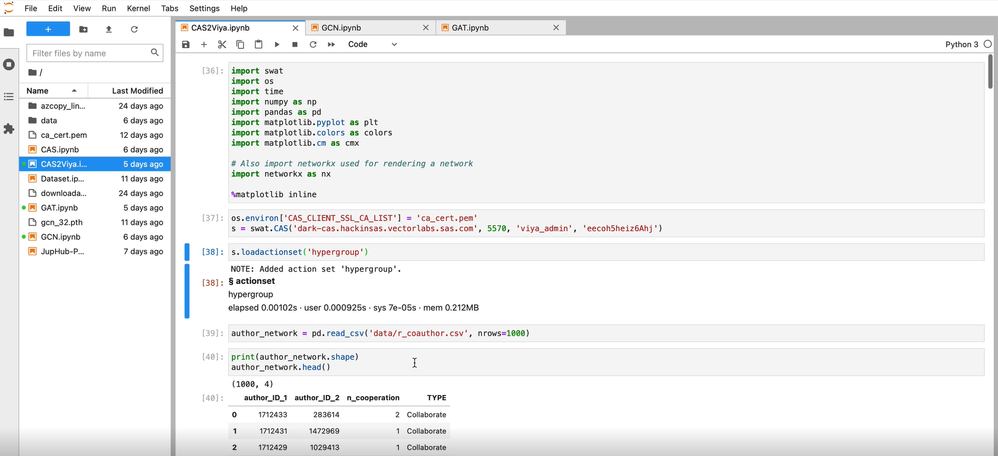Click the upload files icon in file browser
The width and height of the screenshot is (998, 456).
pyautogui.click(x=109, y=29)
